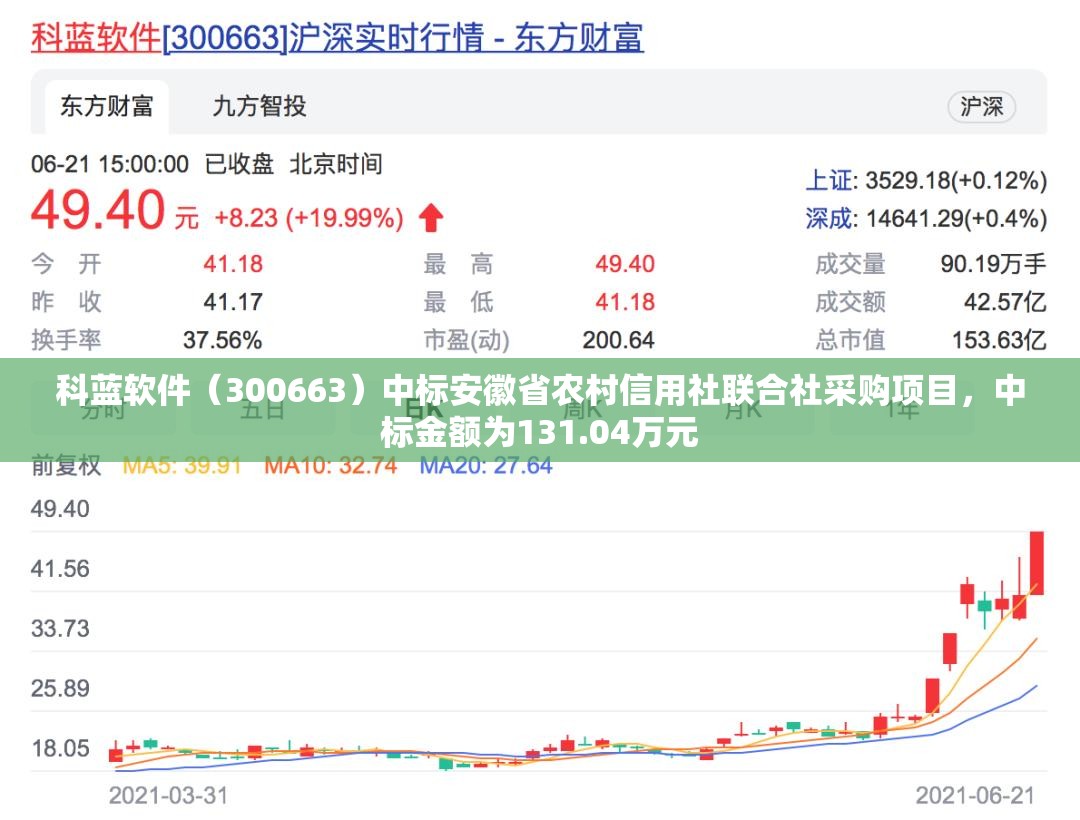Click the 沪深 market badge button
Screen dimensions: 1080x820
(x=982, y=107)
